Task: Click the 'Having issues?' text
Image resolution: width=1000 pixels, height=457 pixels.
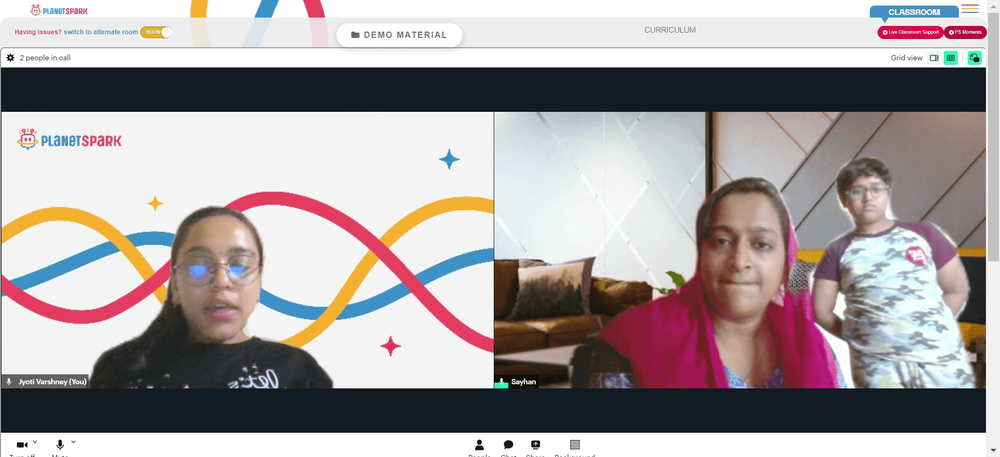Action: tap(38, 32)
